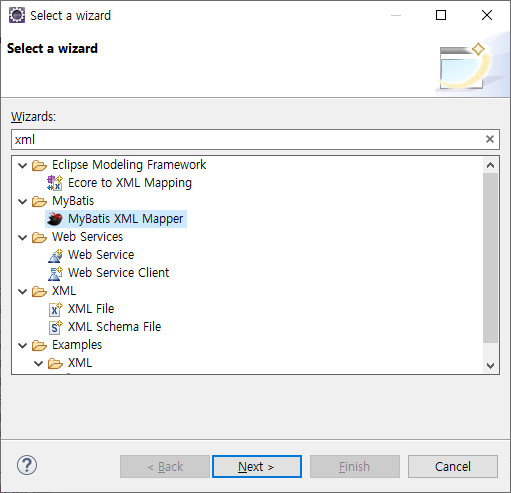Click the MyBatis folder icon
The image size is (511, 493).
coord(39,201)
